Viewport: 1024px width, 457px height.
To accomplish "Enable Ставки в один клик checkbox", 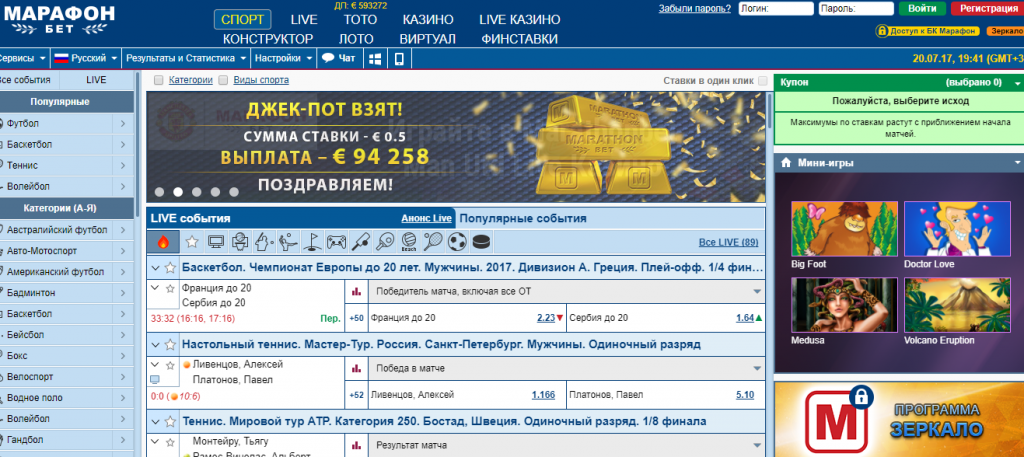I will click(x=763, y=80).
